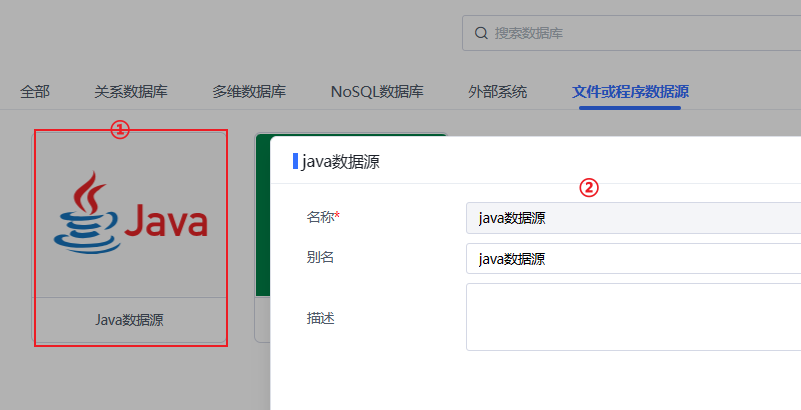This screenshot has height=410, width=801.
Task: Switch to the 全部 tab
Action: [35, 92]
